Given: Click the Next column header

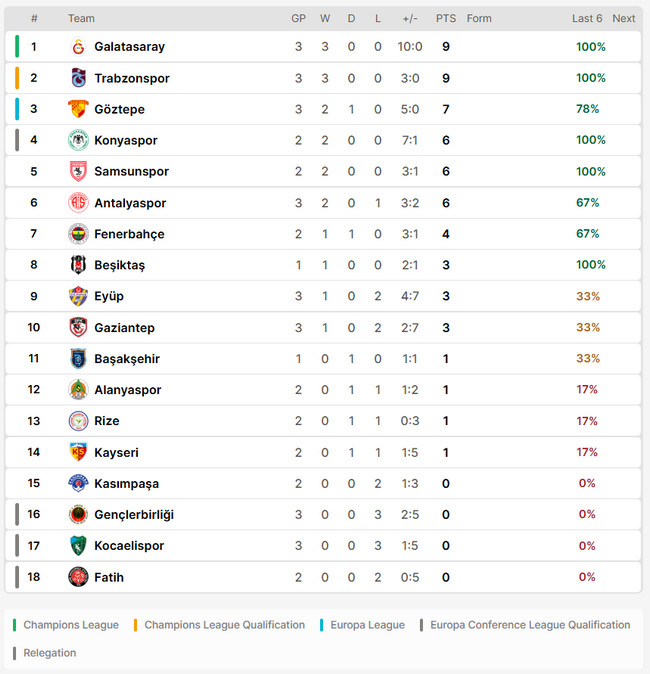Looking at the screenshot, I should pos(623,19).
